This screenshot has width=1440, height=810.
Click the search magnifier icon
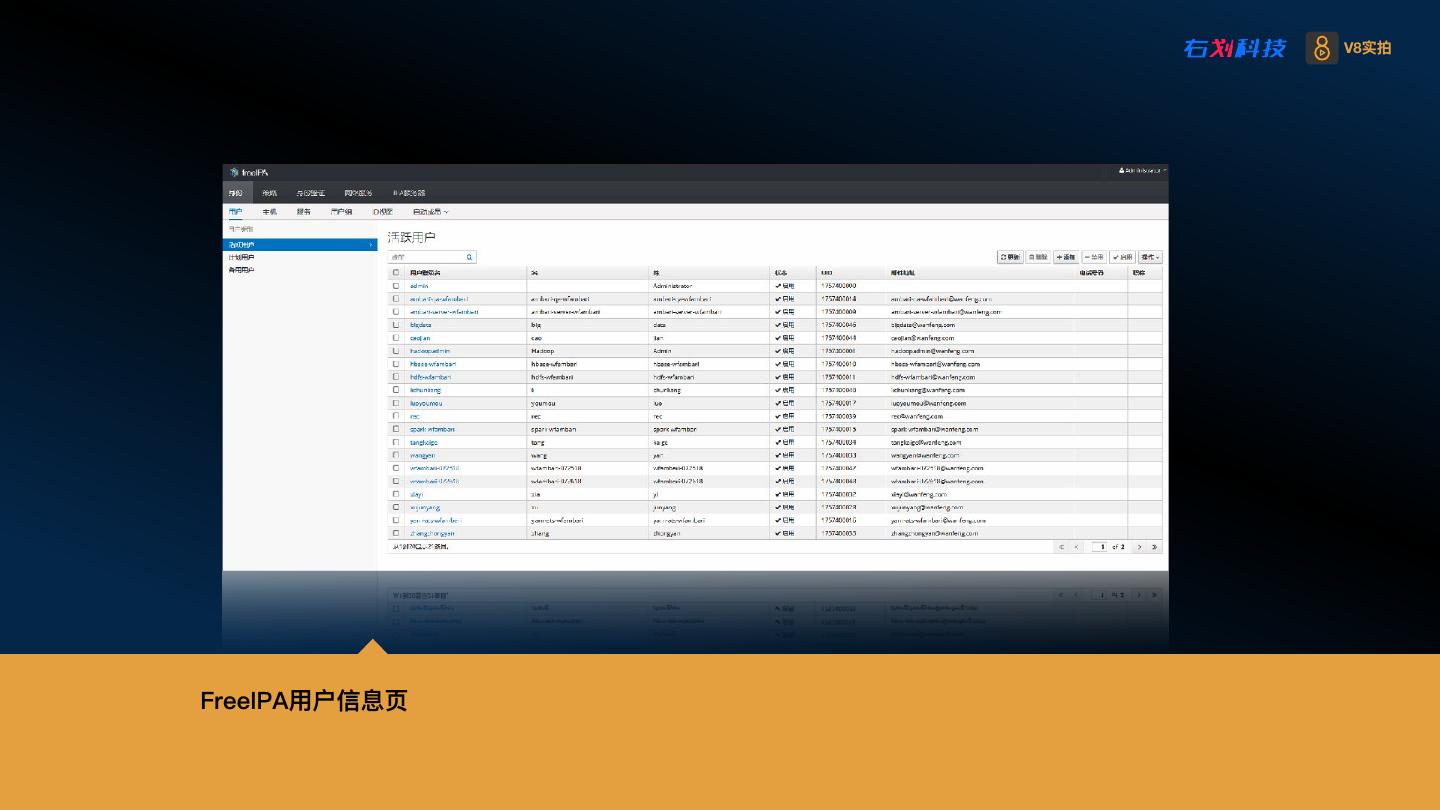pyautogui.click(x=469, y=257)
